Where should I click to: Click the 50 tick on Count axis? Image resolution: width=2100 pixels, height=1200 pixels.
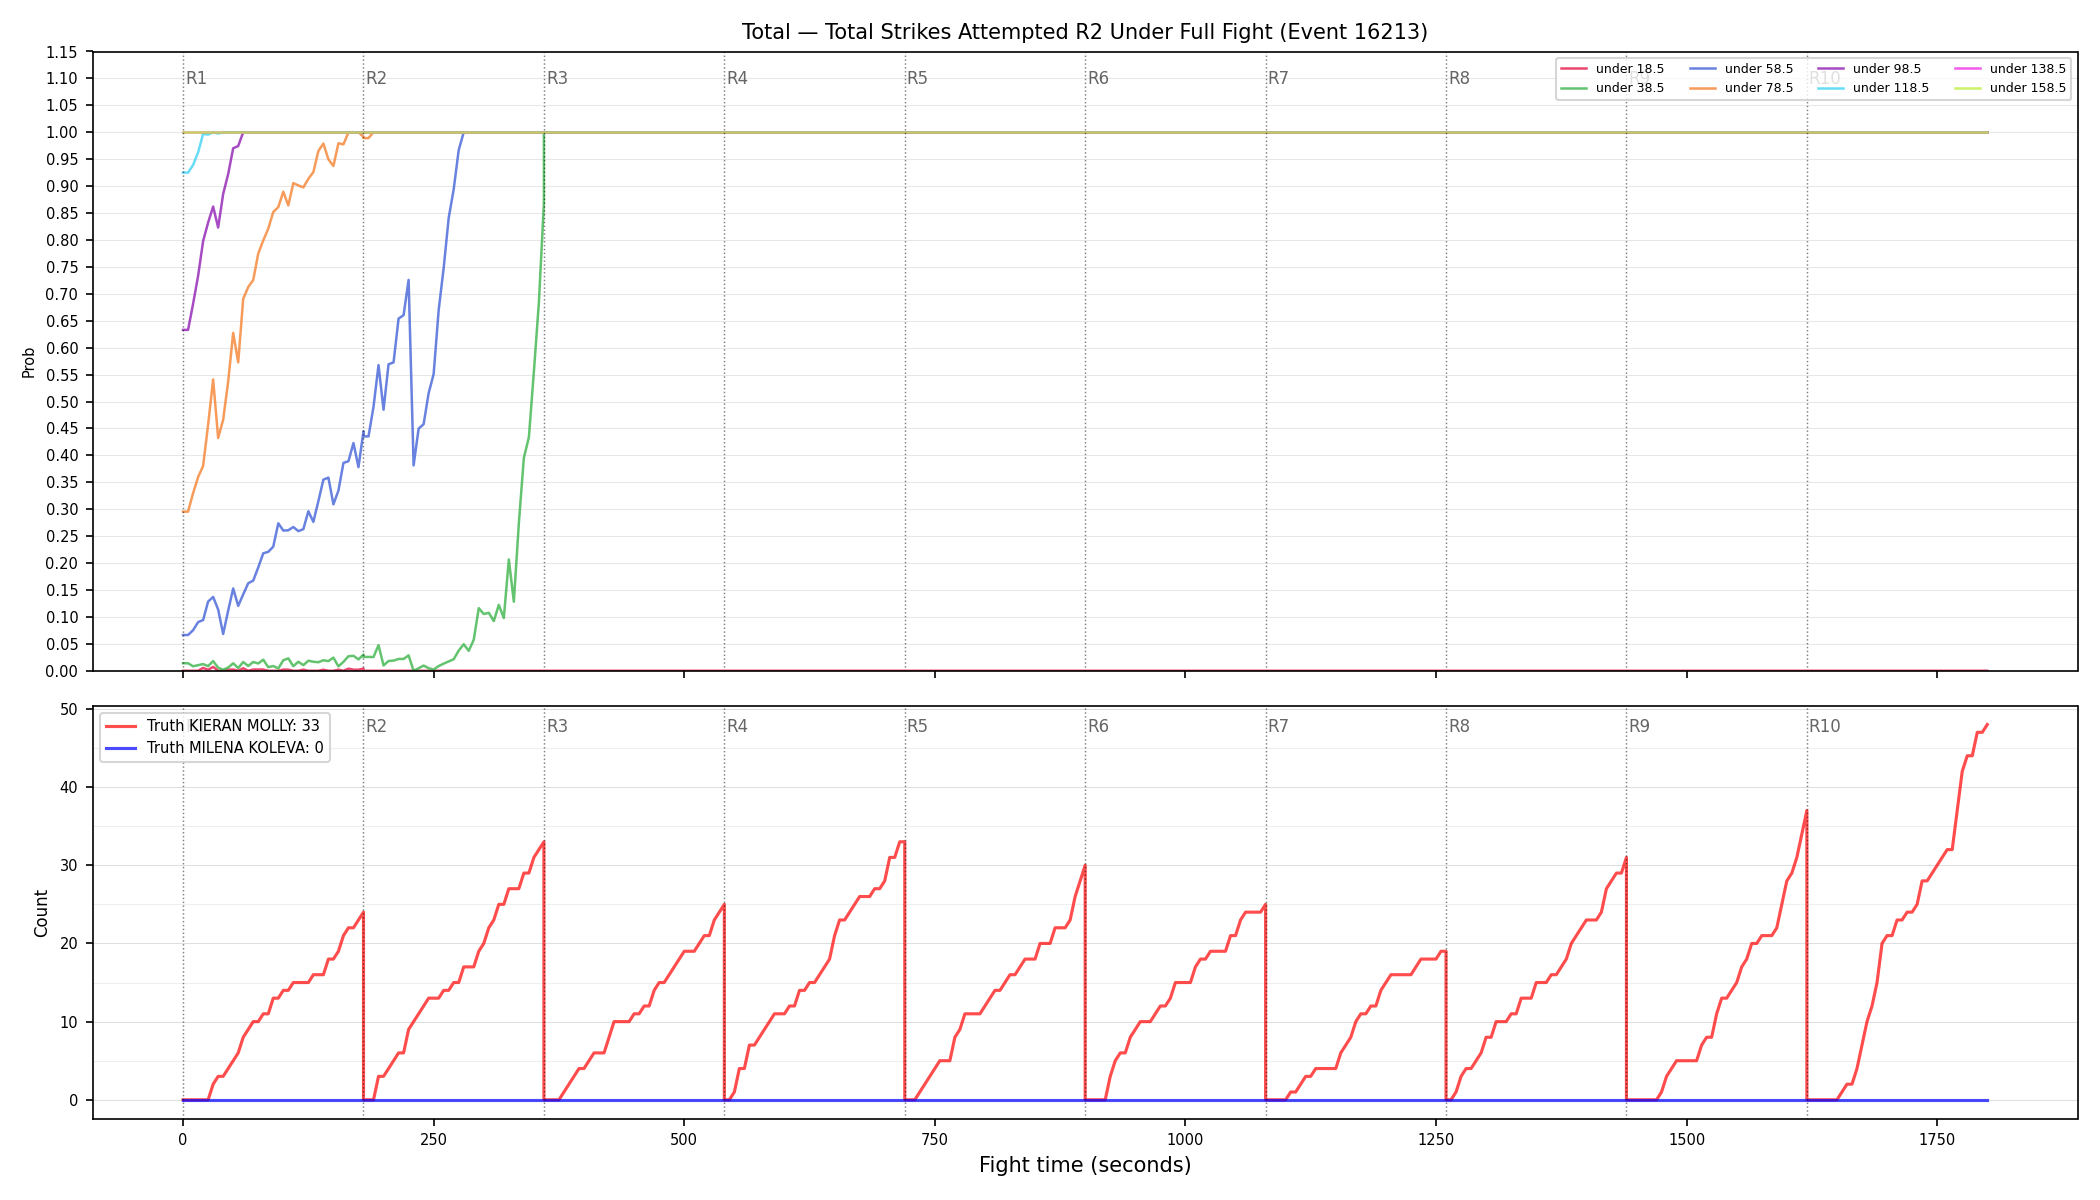click(x=69, y=709)
